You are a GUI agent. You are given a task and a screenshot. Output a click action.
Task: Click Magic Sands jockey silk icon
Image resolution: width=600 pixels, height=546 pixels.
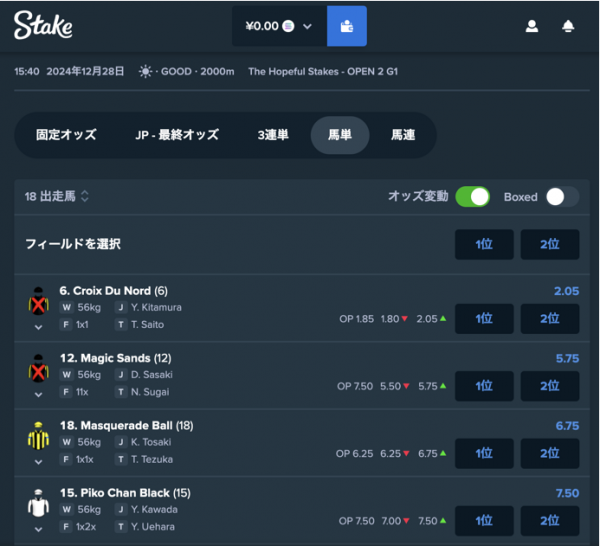point(38,369)
